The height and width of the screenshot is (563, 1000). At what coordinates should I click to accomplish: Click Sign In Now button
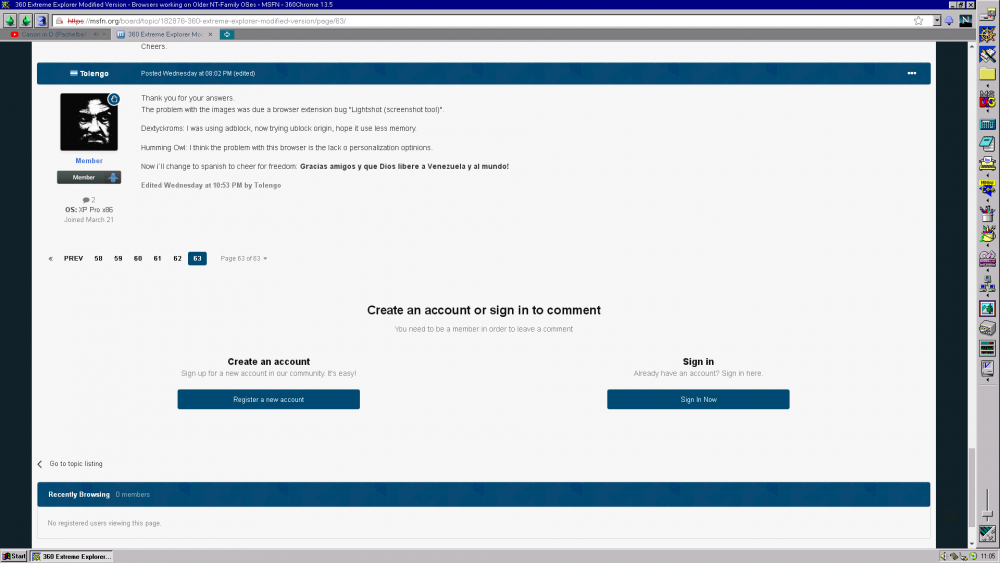698,399
